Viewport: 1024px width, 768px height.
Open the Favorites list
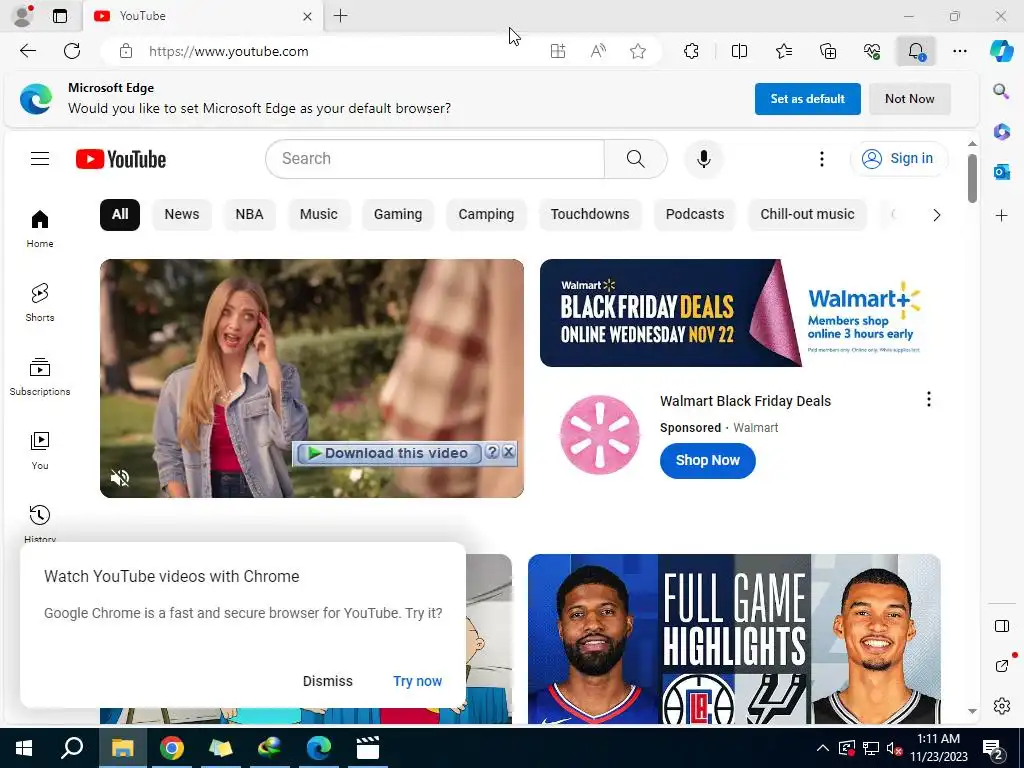click(784, 51)
